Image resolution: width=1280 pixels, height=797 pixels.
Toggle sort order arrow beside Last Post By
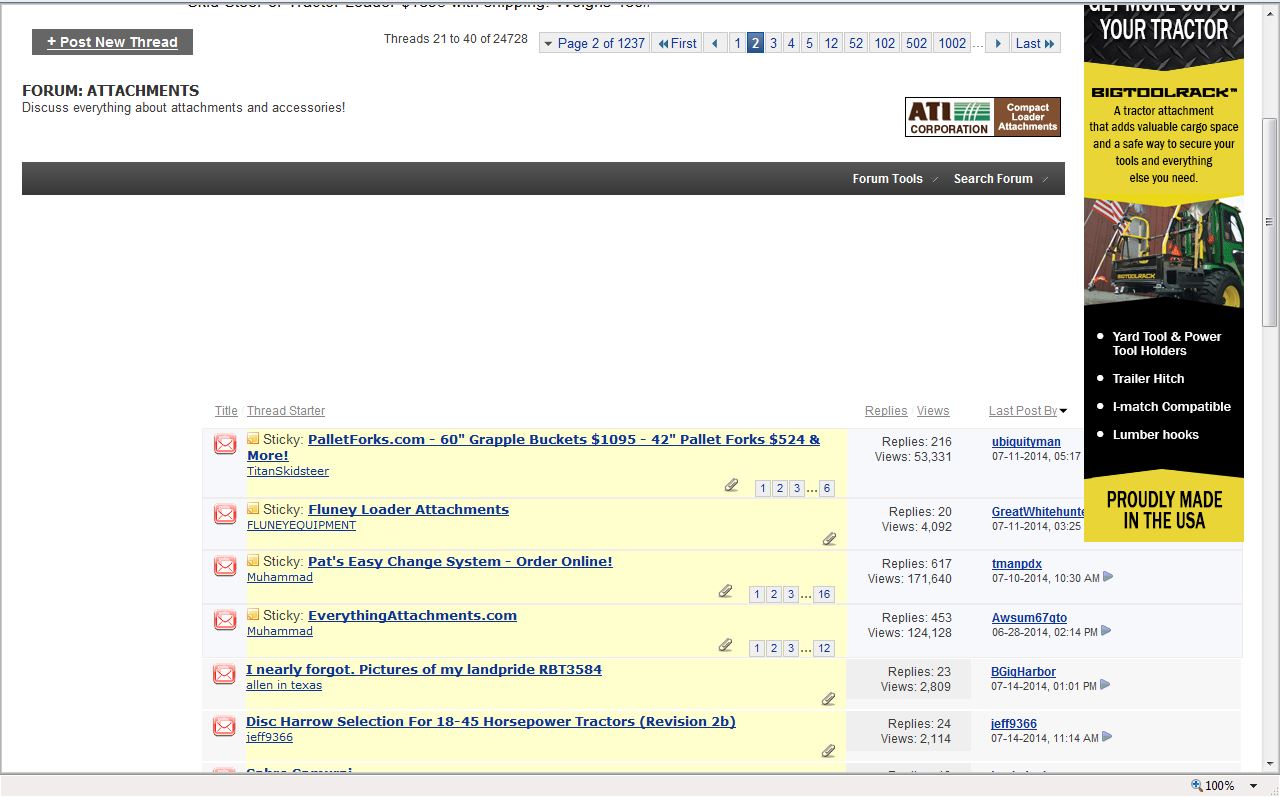click(x=1063, y=411)
